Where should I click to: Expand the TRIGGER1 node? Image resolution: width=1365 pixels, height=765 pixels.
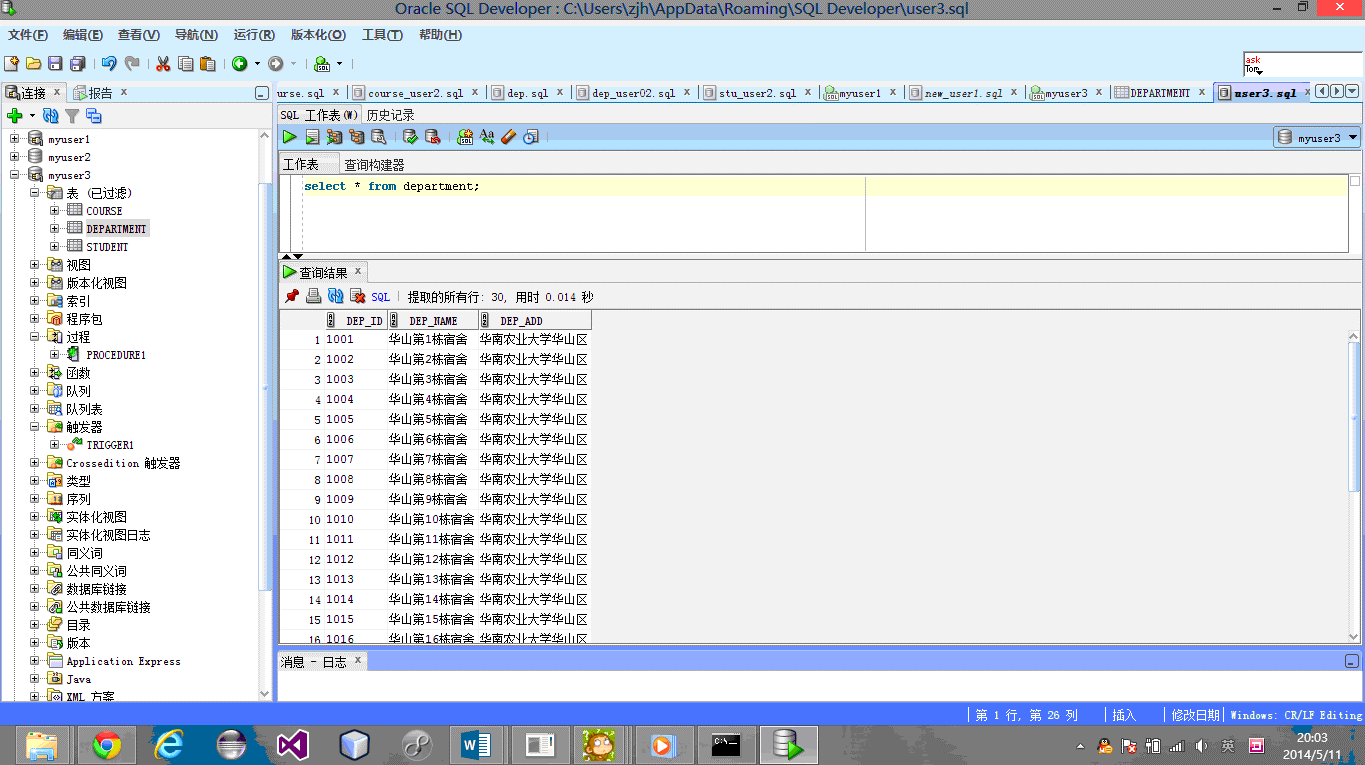point(55,445)
